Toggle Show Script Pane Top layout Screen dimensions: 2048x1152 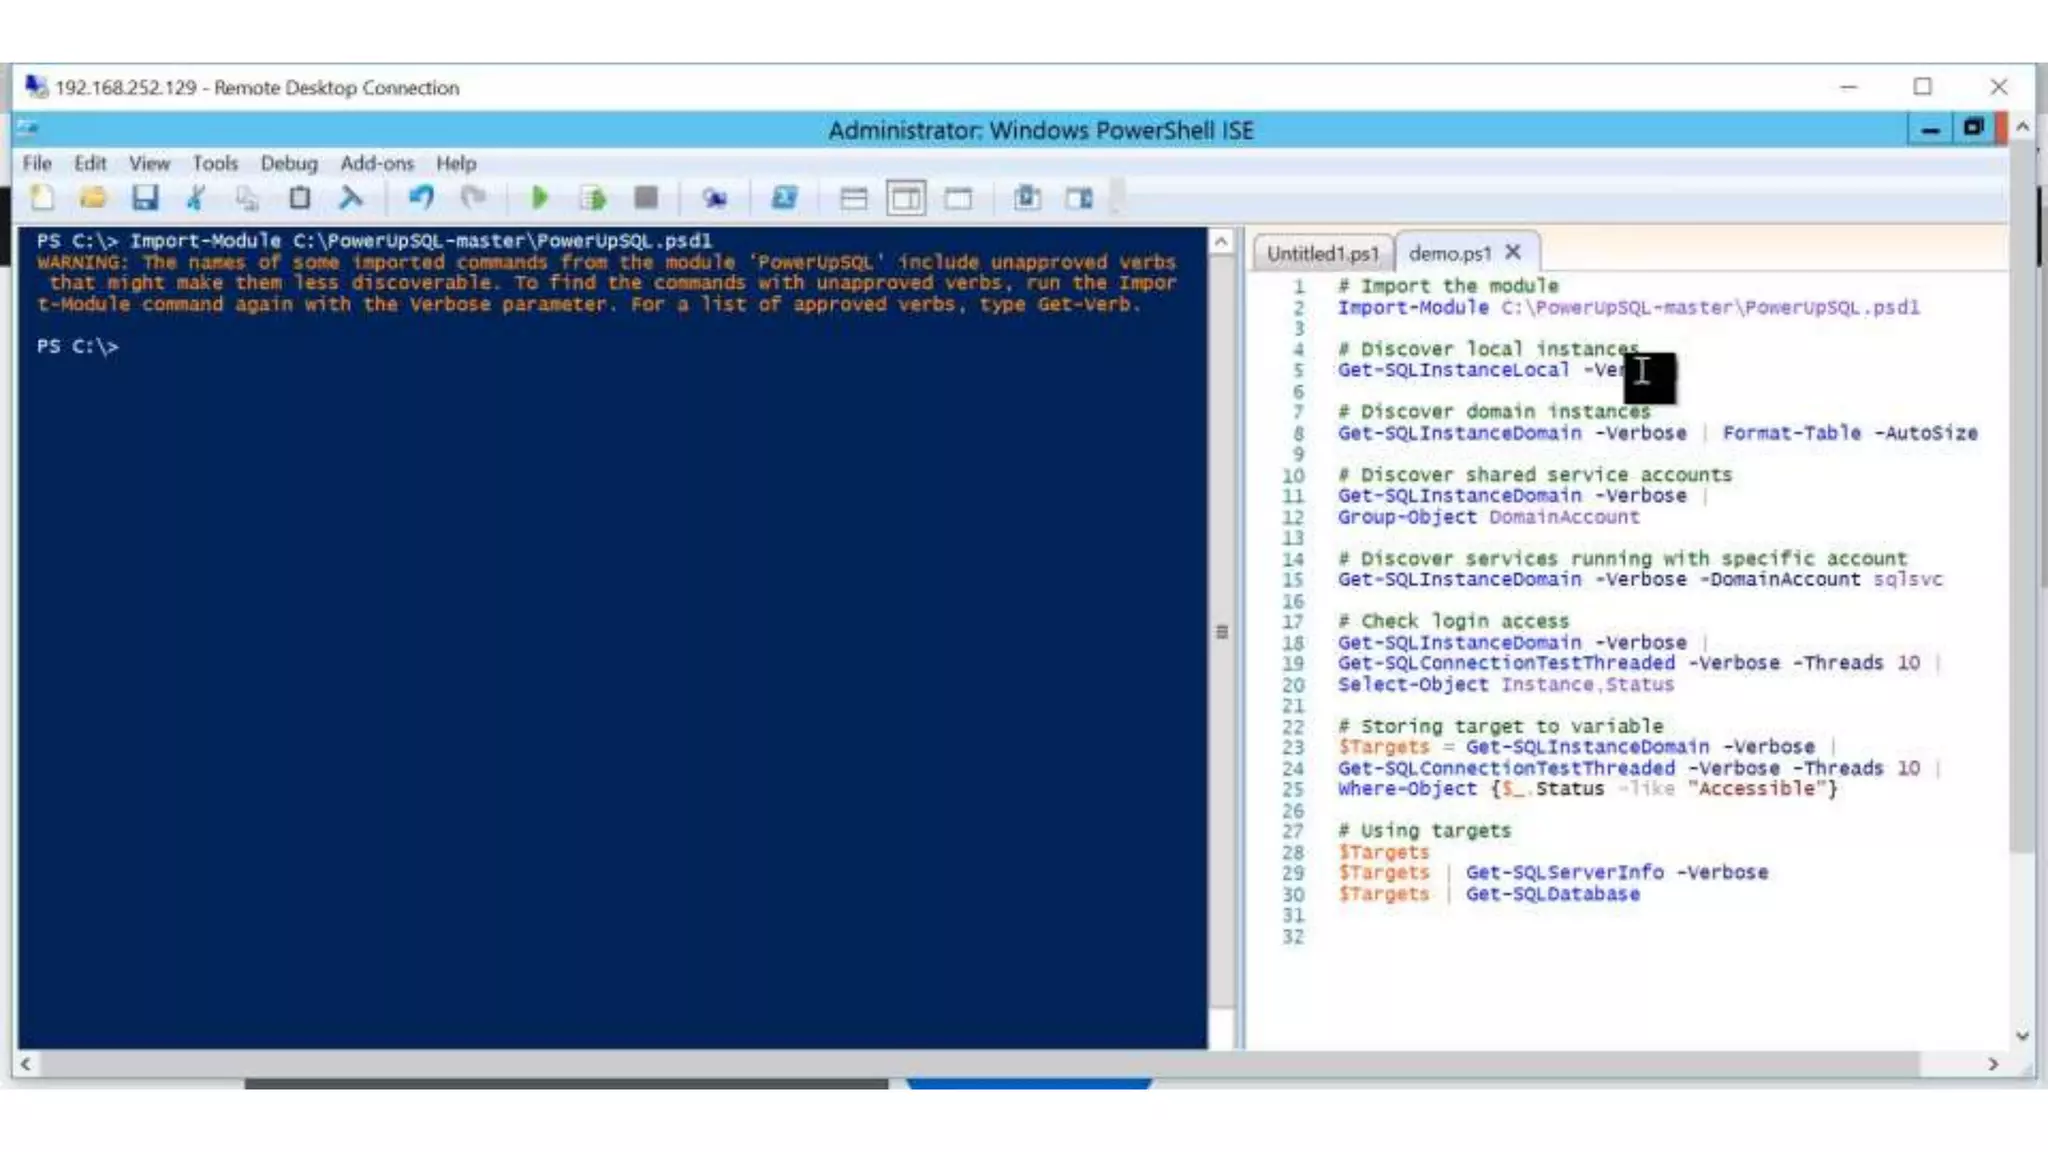pos(853,198)
